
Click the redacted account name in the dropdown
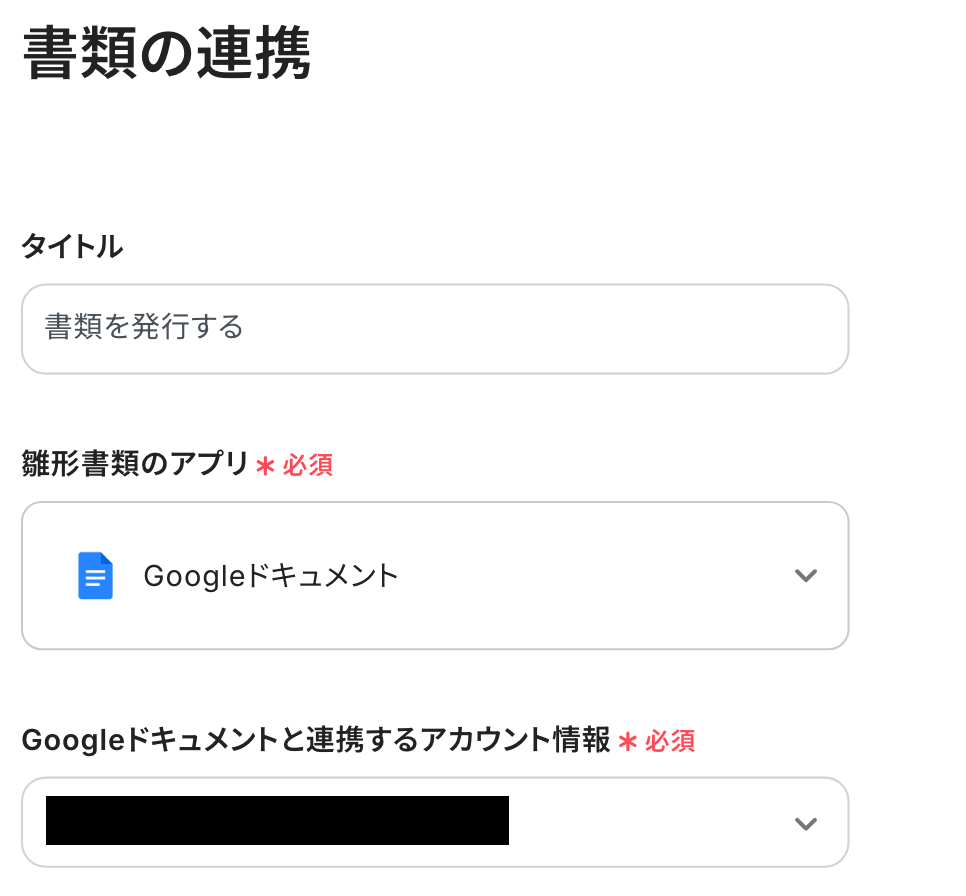tap(277, 821)
